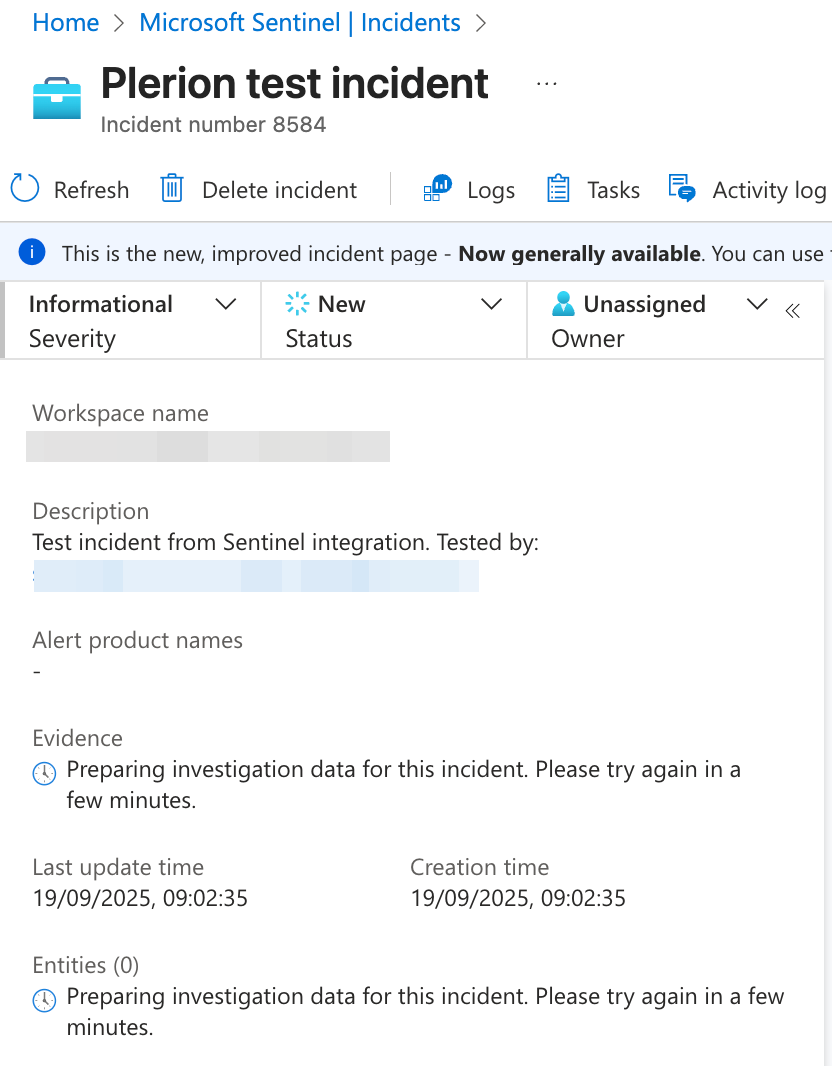Viewport: 832px width, 1066px height.
Task: Click Evidence 'Preparing investigation data' message
Action: click(404, 785)
